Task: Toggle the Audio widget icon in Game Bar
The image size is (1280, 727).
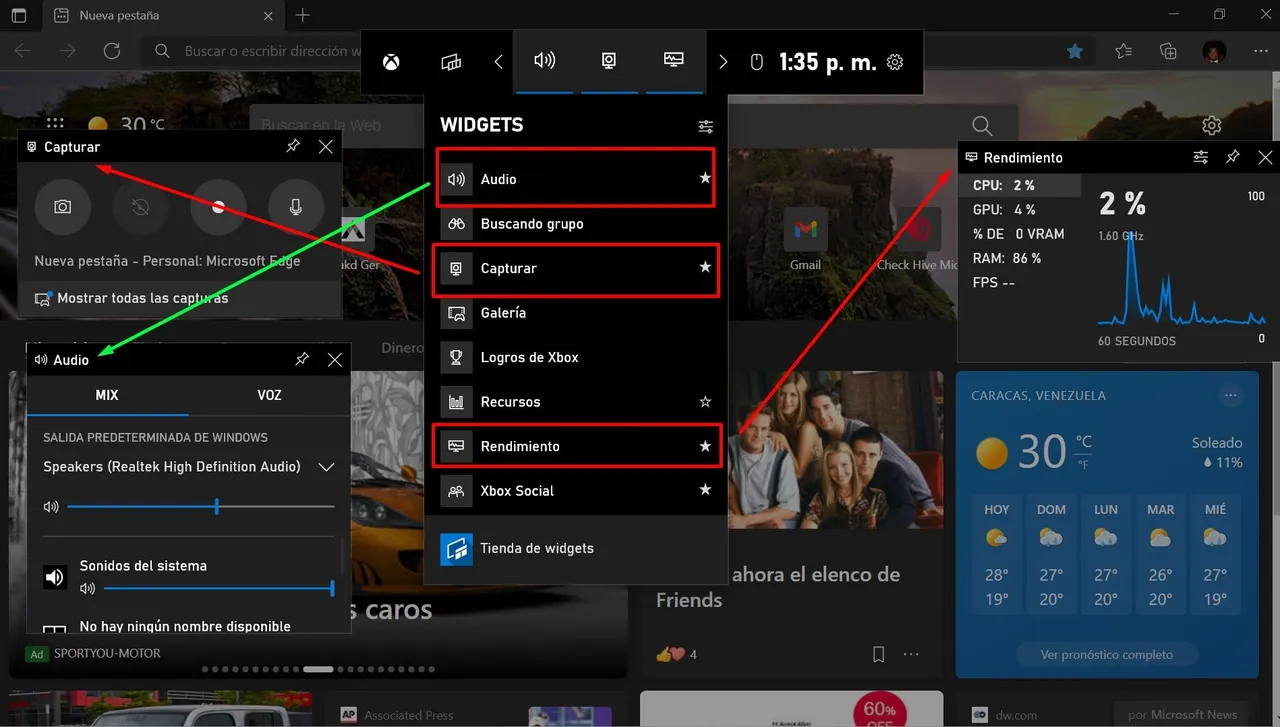Action: coord(544,61)
